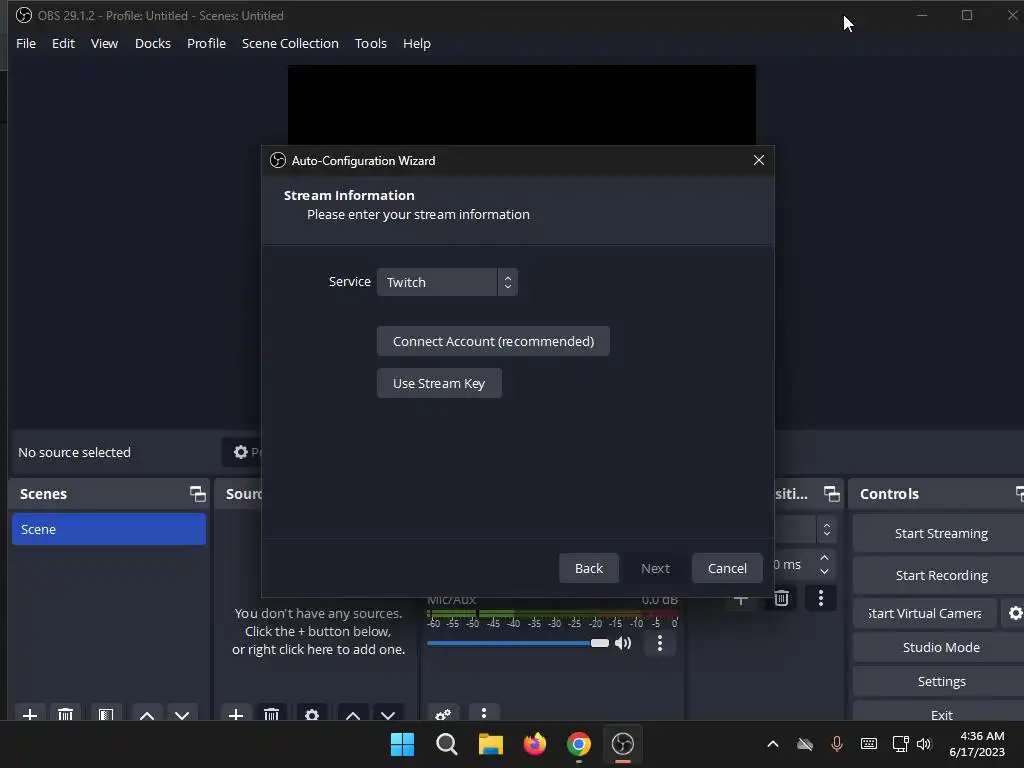Open taskbar Search
This screenshot has width=1024, height=768.
tap(447, 744)
